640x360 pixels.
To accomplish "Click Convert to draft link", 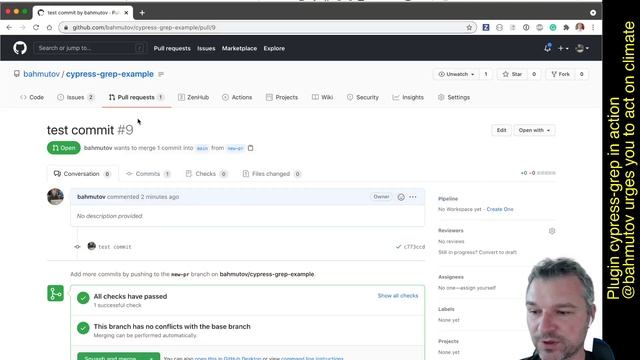I will [498, 252].
